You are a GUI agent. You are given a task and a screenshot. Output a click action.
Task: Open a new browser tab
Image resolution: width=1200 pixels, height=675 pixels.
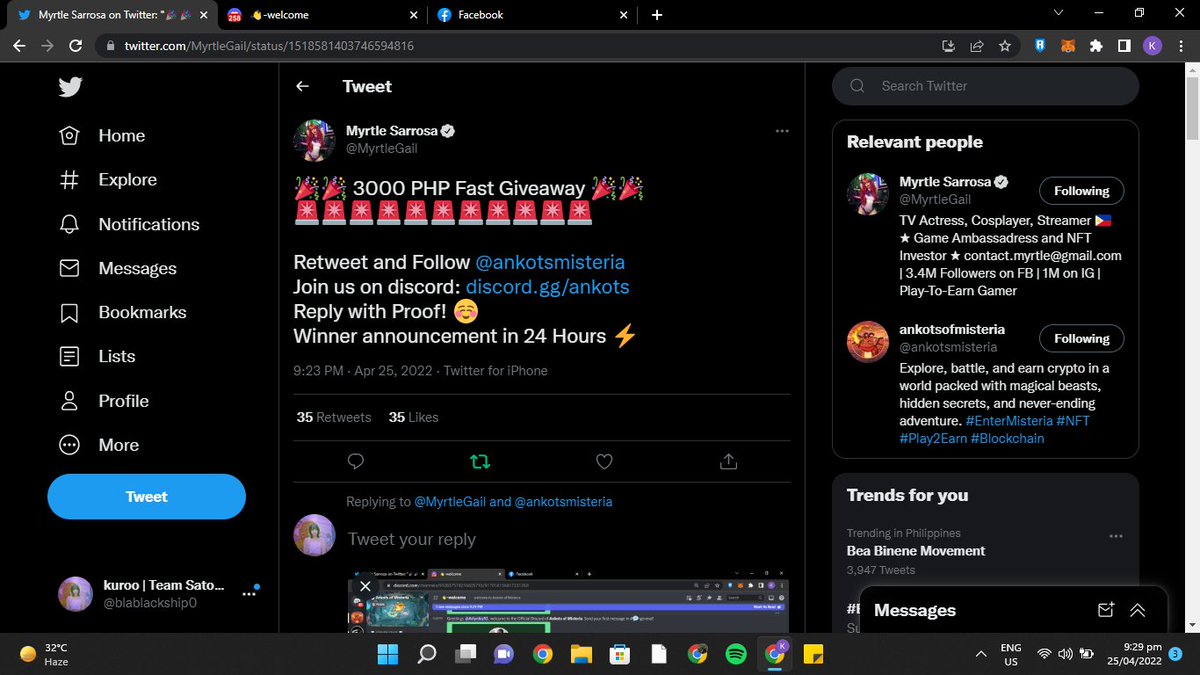coord(656,15)
